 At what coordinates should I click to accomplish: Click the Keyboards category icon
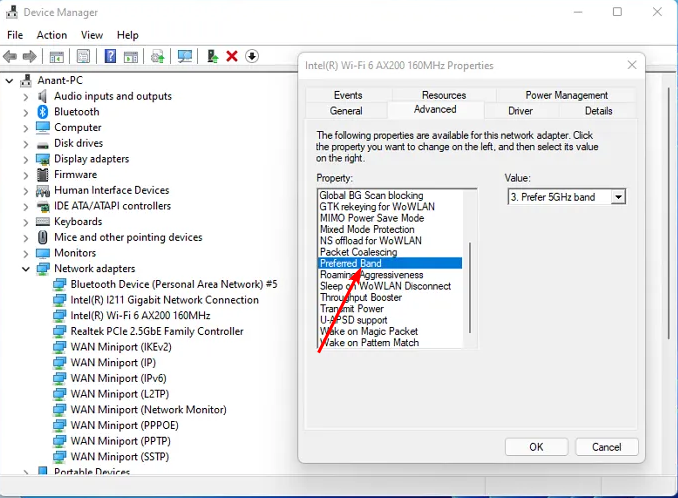coord(43,222)
